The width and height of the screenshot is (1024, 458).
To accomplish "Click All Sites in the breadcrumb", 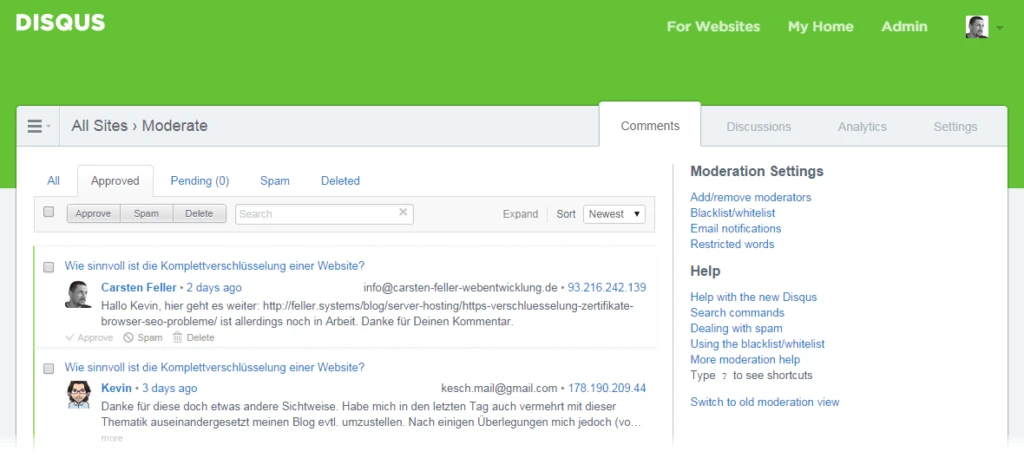I will coord(99,125).
